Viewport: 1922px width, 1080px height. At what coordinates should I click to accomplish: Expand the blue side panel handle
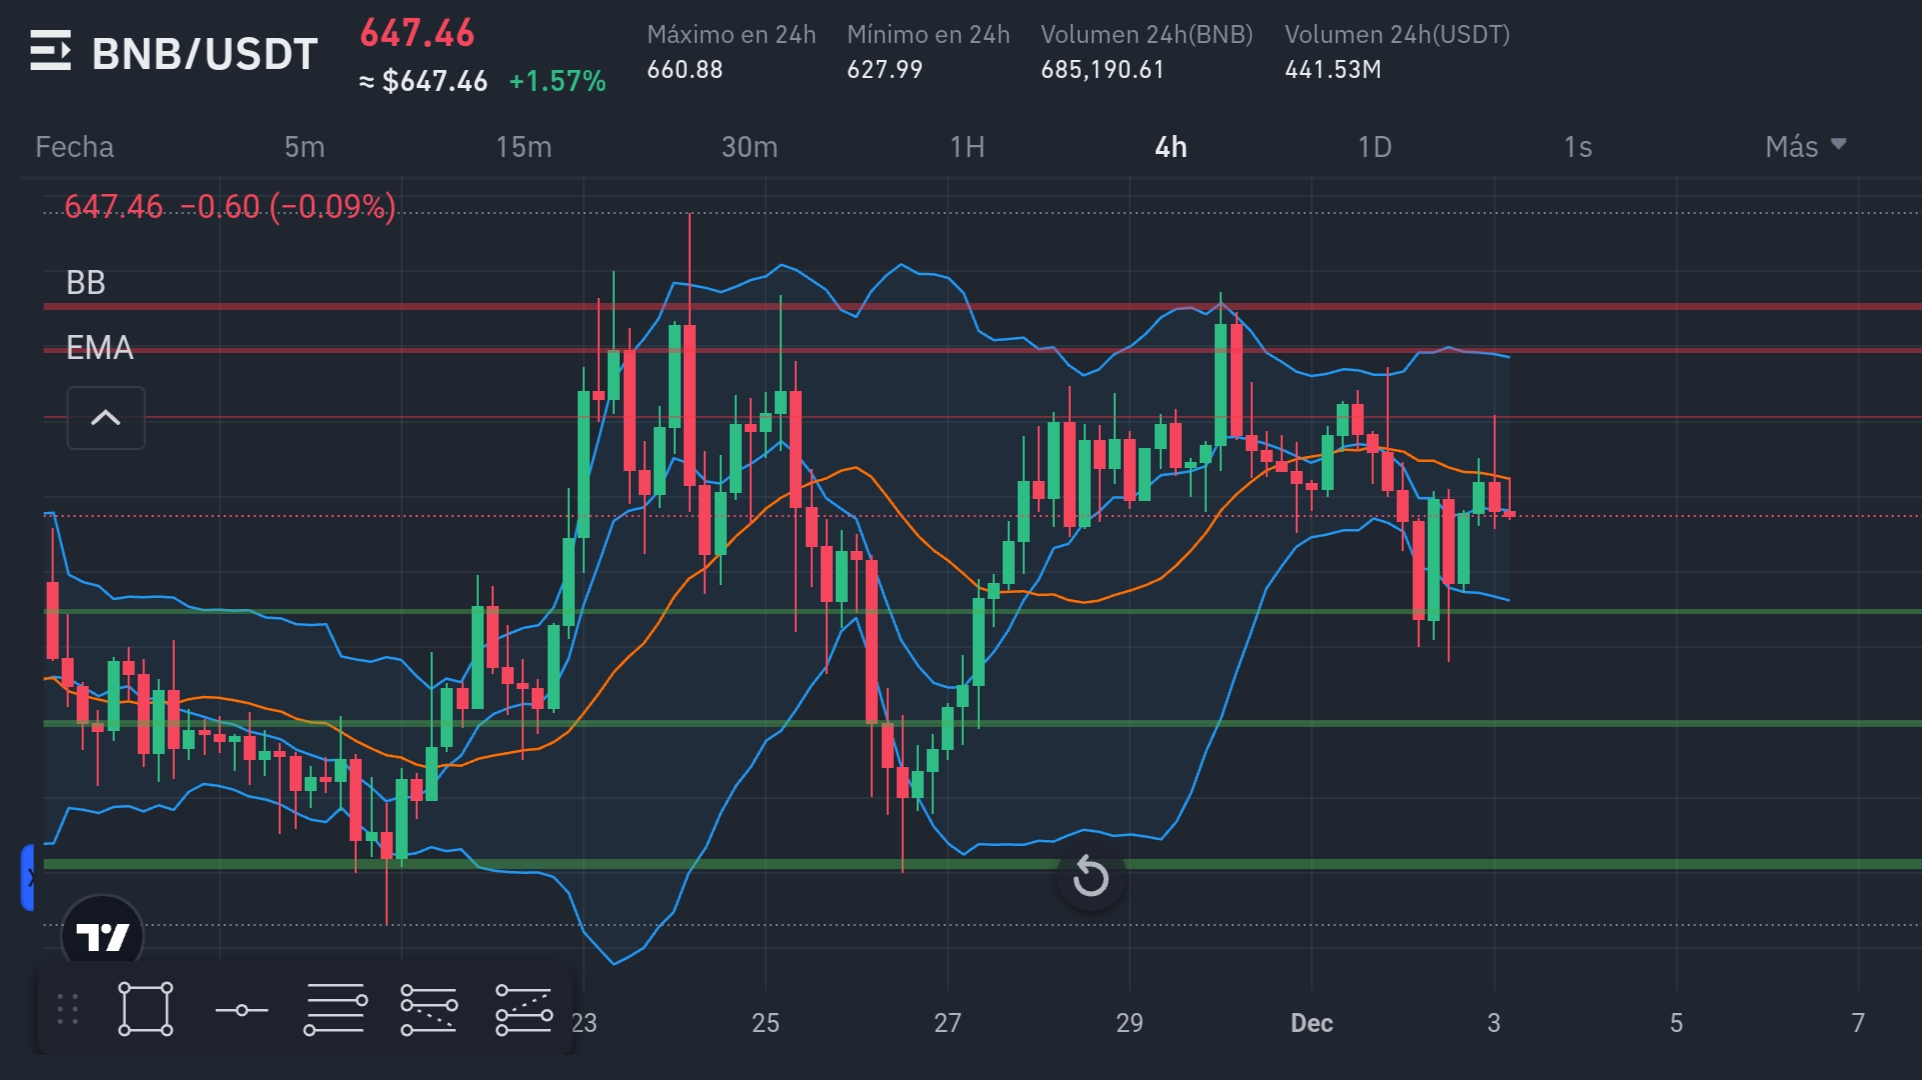[x=28, y=878]
